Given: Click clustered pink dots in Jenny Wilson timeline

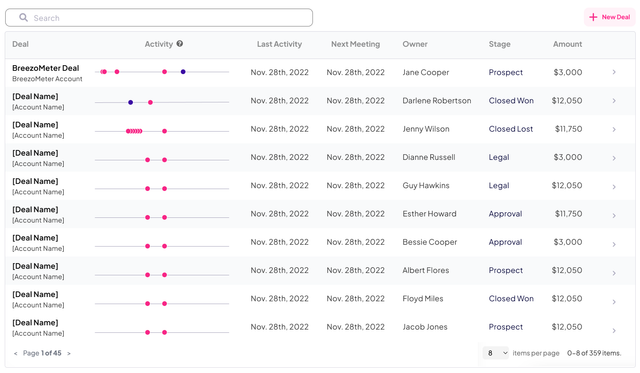Looking at the screenshot, I should pyautogui.click(x=134, y=131).
